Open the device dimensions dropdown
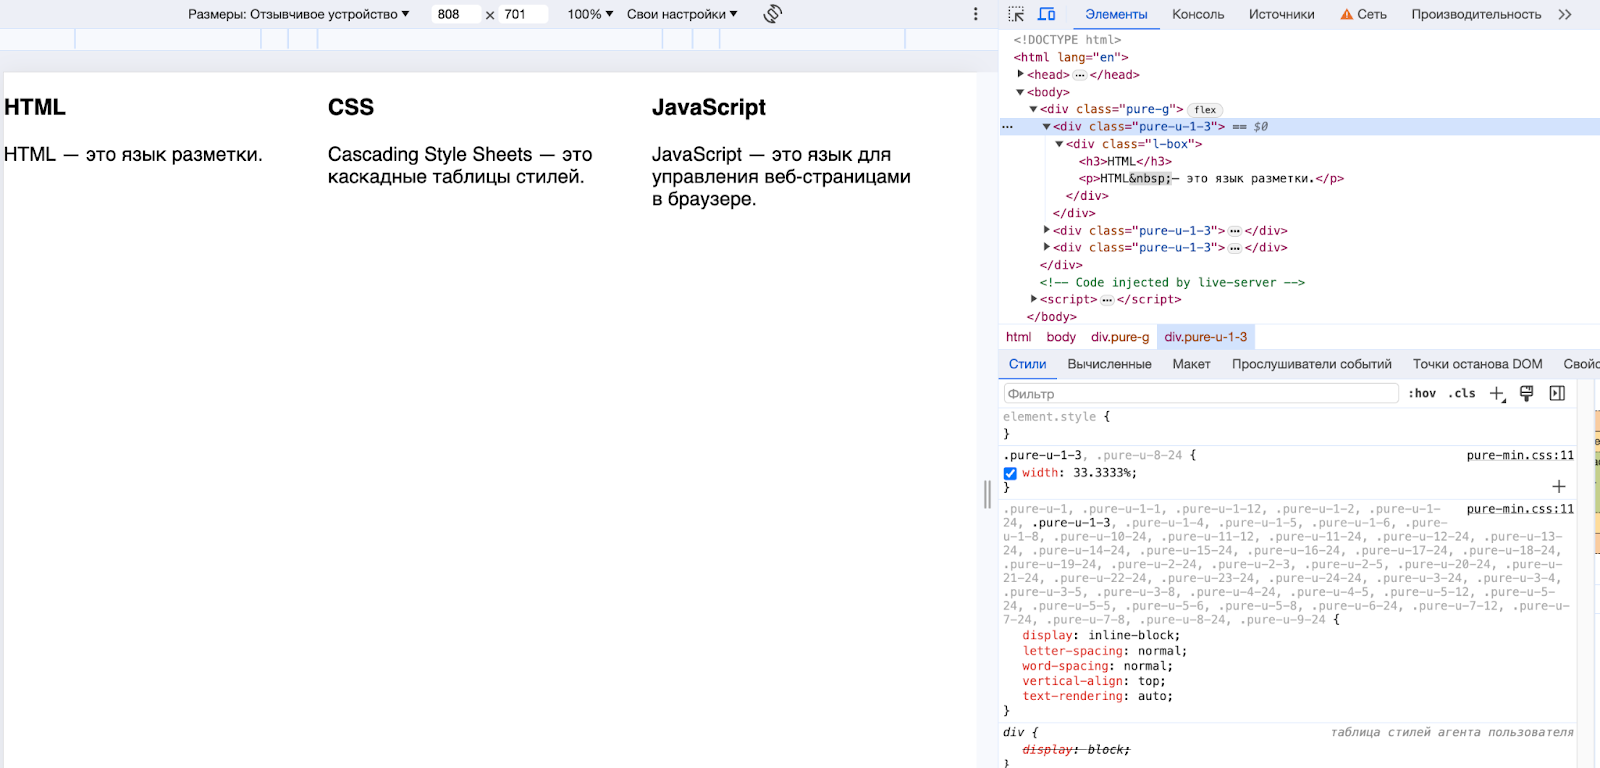 point(299,14)
